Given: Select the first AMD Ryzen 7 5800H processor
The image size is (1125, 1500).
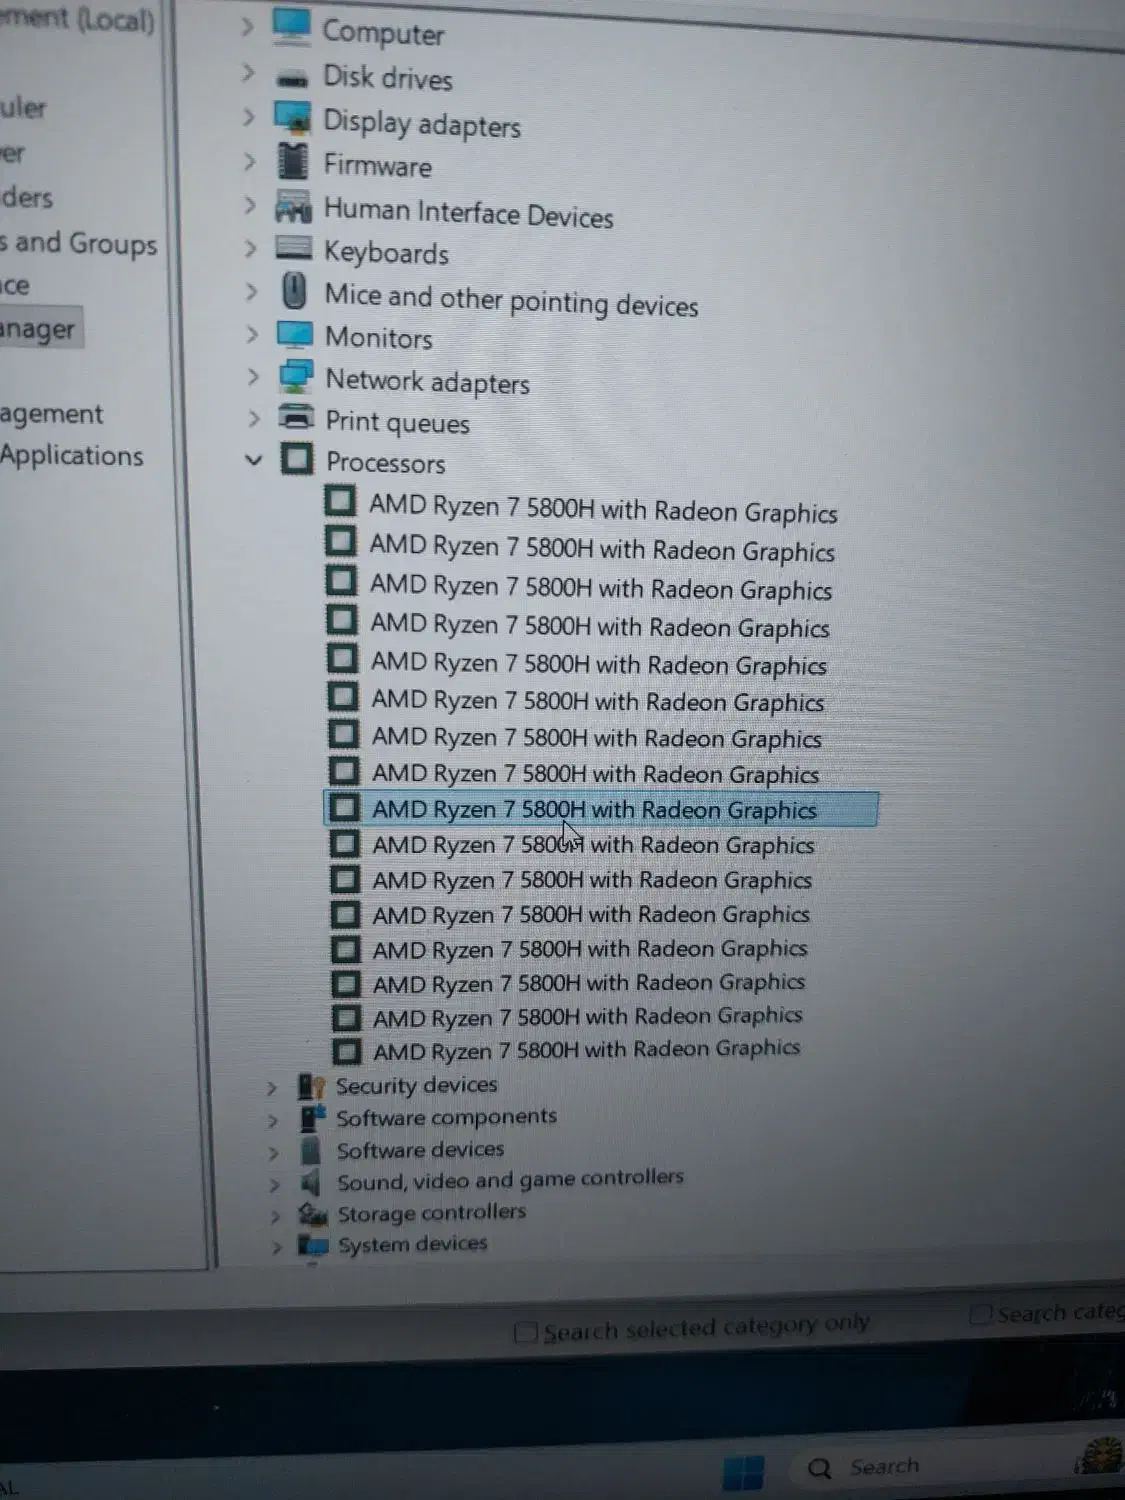Looking at the screenshot, I should pyautogui.click(x=603, y=508).
